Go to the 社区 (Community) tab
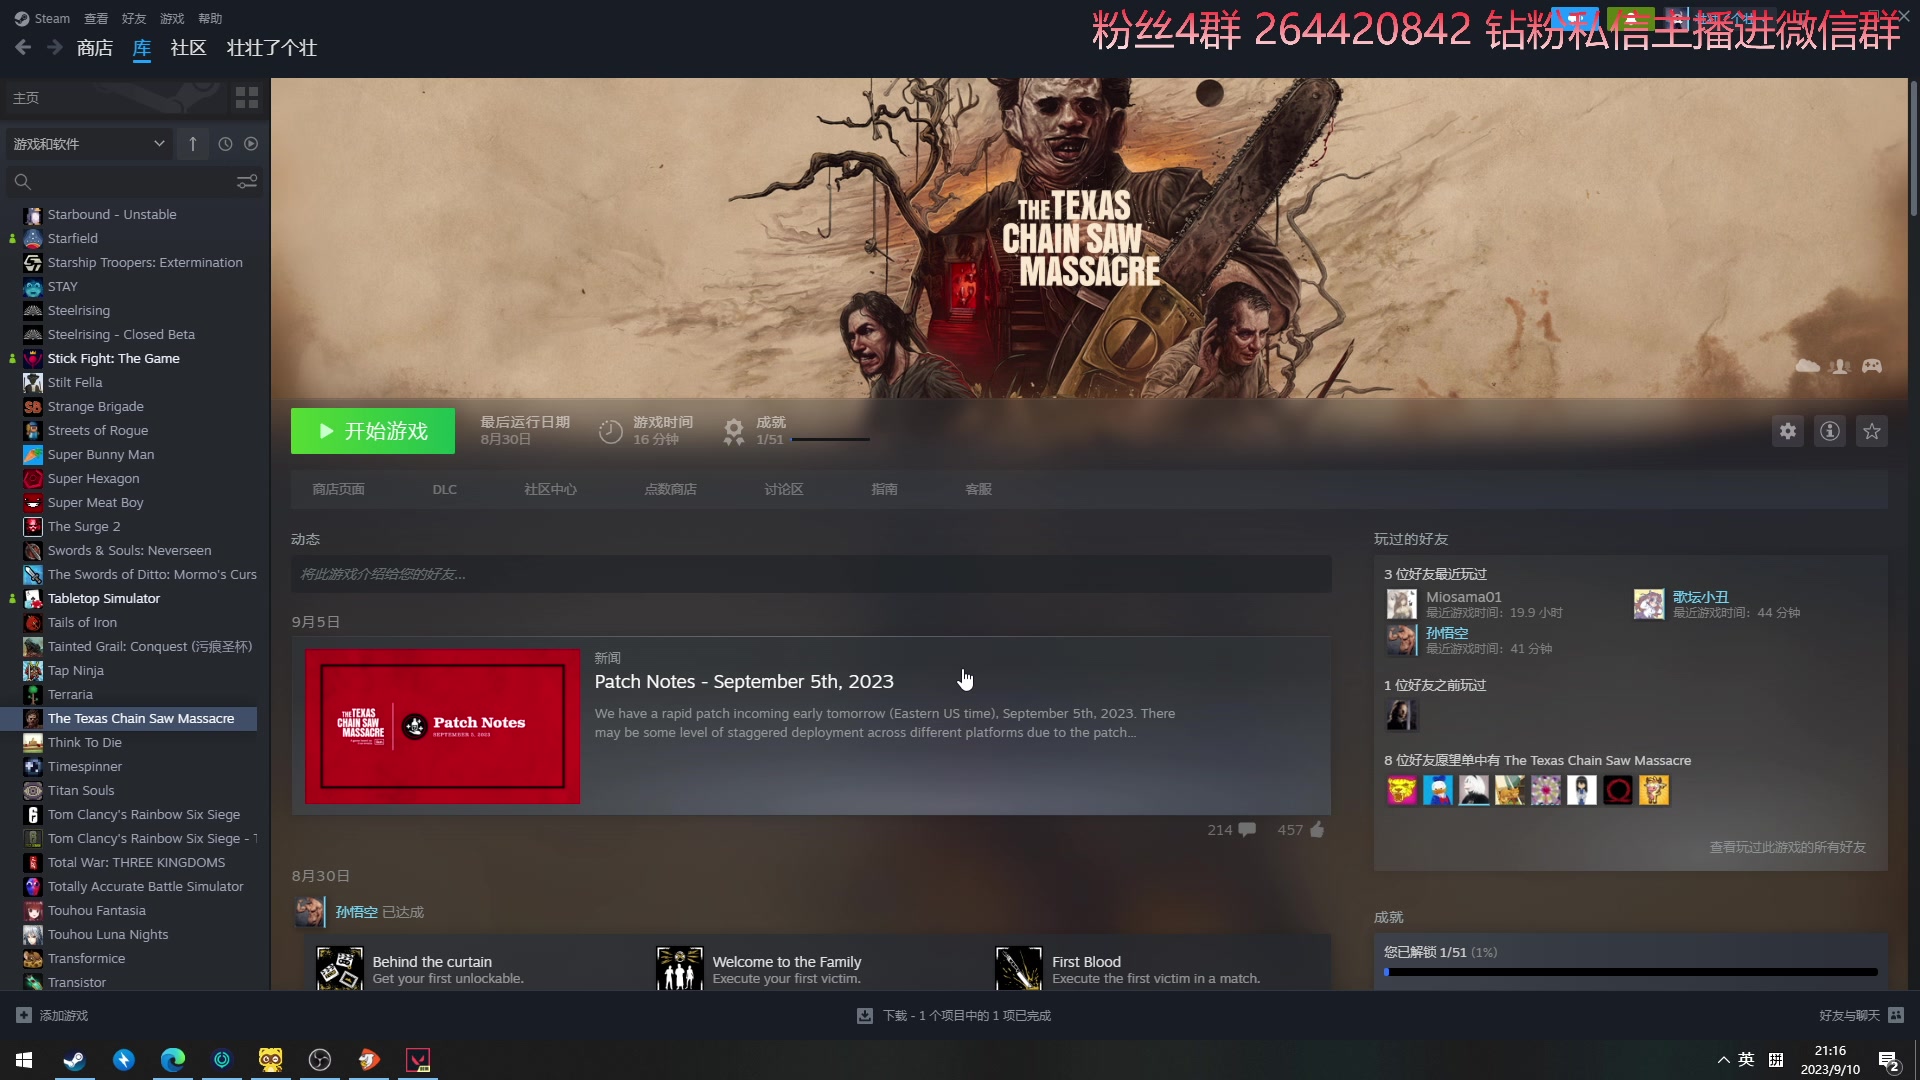The width and height of the screenshot is (1920, 1080). (x=188, y=48)
